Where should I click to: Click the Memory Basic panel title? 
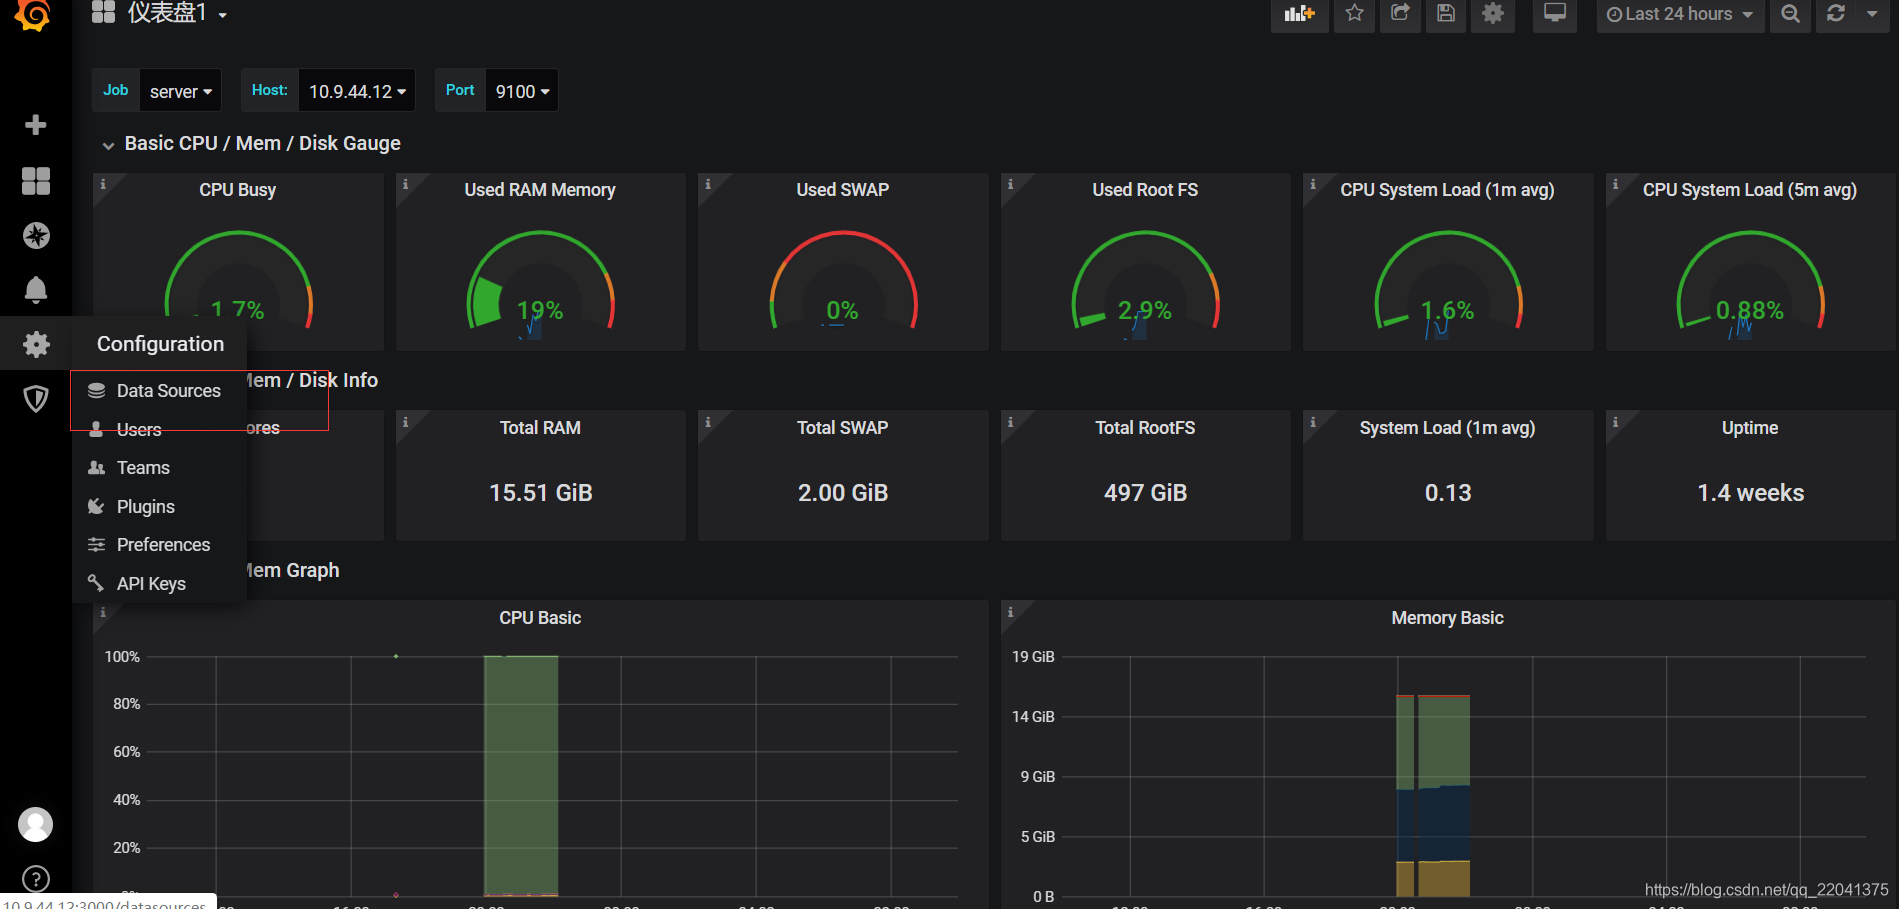pyautogui.click(x=1447, y=618)
